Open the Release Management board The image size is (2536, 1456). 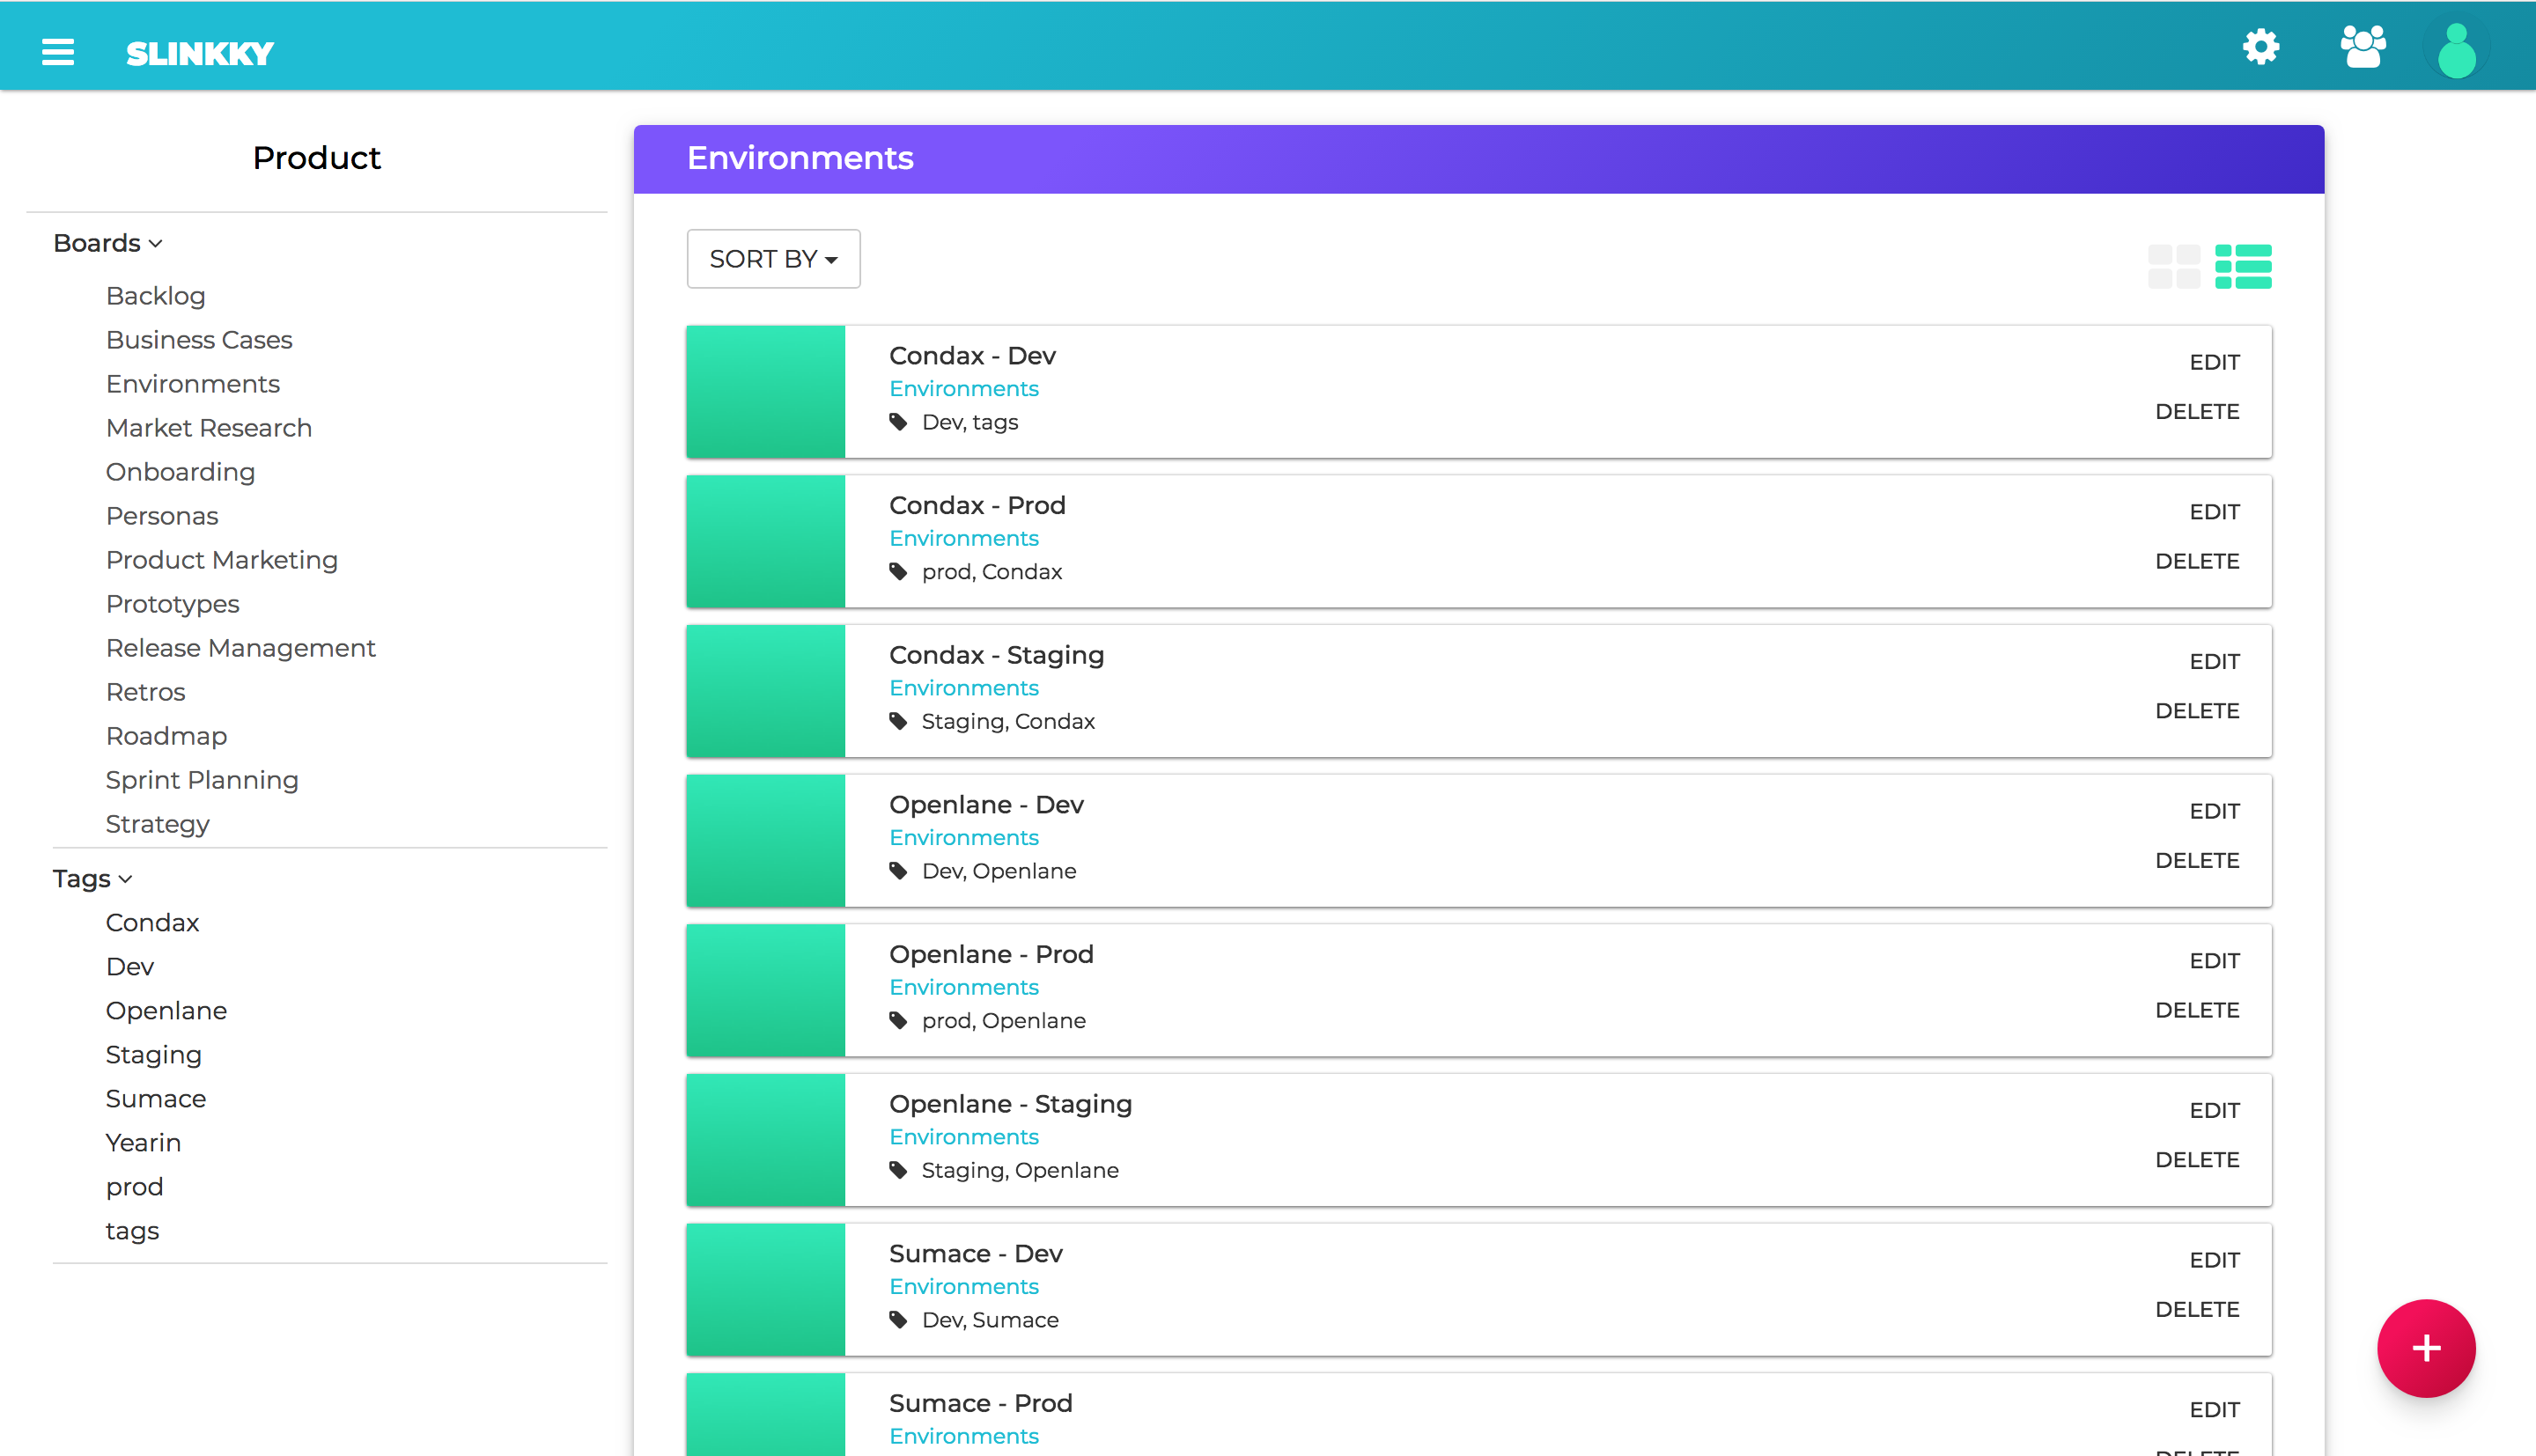pos(240,648)
